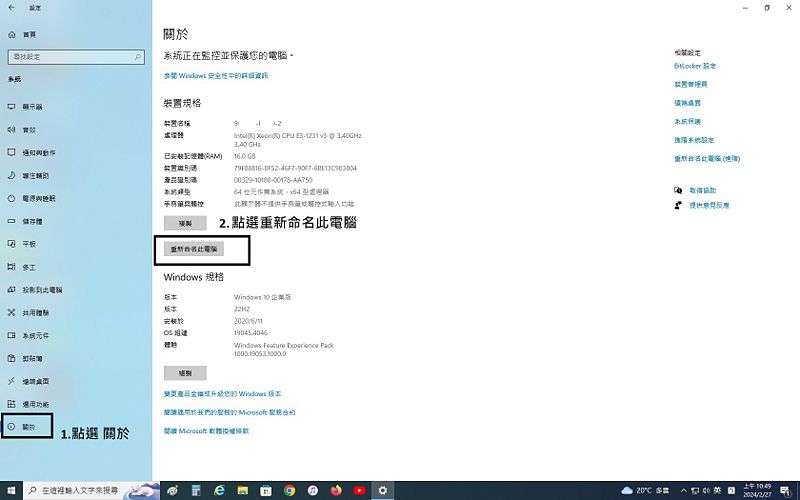Open Shared experiences (共用體驗) settings
Viewport: 800px width, 500px height.
[29, 313]
